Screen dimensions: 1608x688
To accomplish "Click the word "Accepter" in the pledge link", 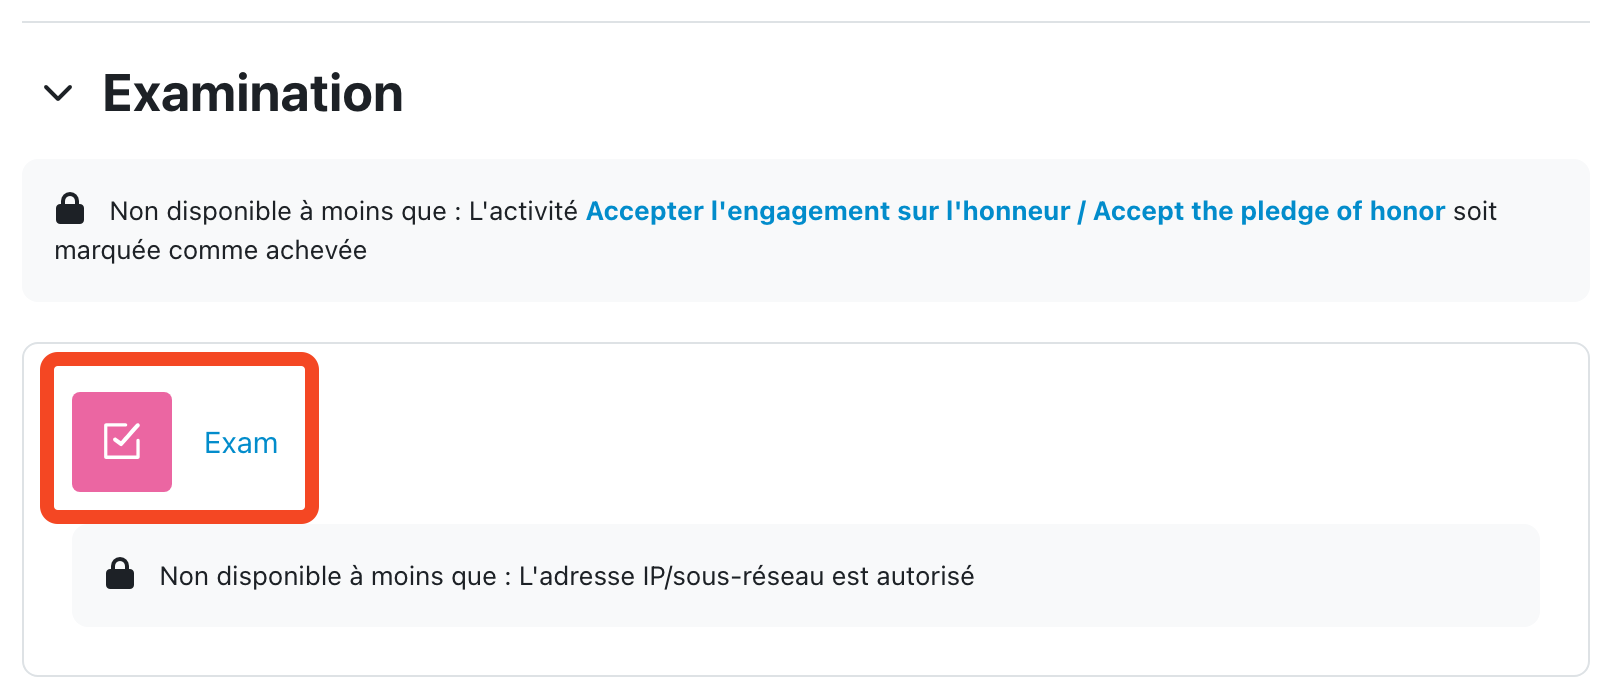I will [x=645, y=211].
